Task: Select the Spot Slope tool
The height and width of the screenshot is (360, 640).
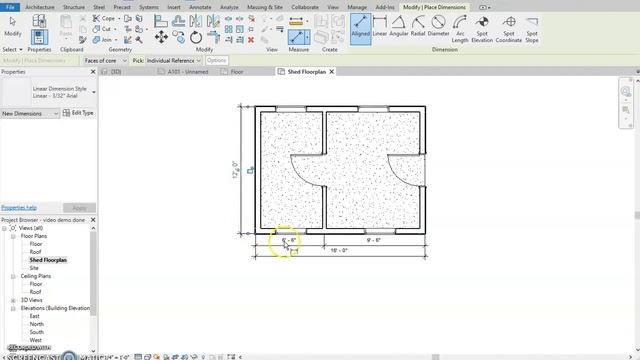Action: [x=532, y=29]
